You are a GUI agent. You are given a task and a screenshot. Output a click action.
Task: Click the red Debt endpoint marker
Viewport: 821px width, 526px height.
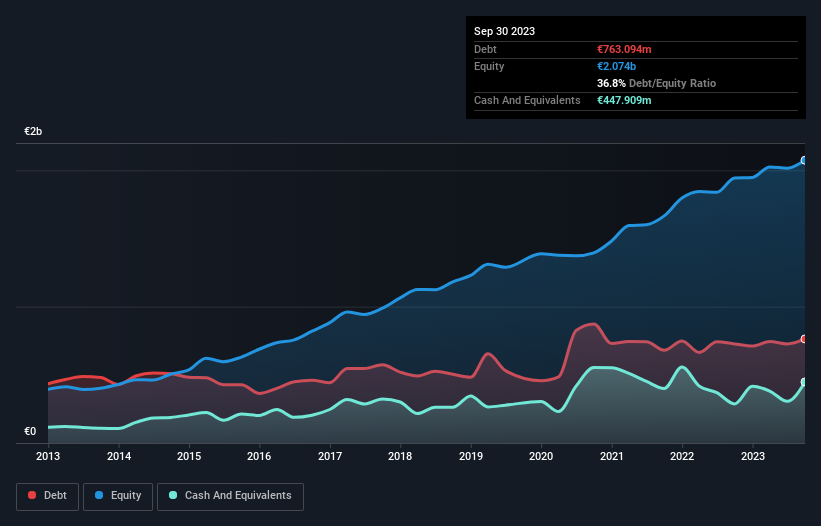click(804, 339)
